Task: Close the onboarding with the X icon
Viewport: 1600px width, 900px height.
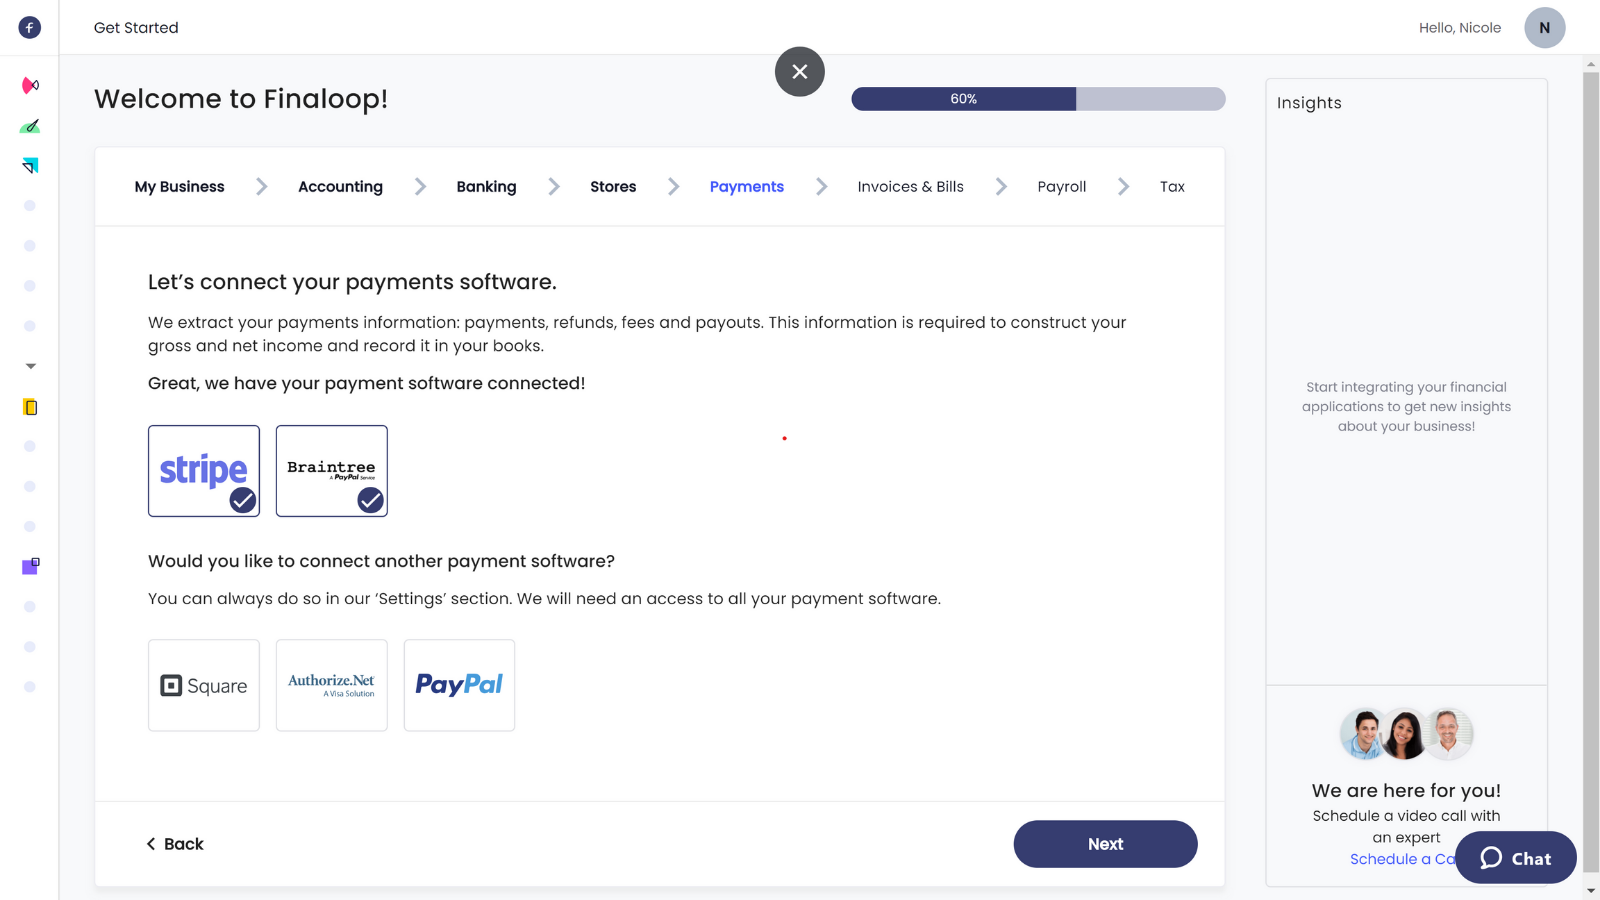Action: tap(800, 72)
